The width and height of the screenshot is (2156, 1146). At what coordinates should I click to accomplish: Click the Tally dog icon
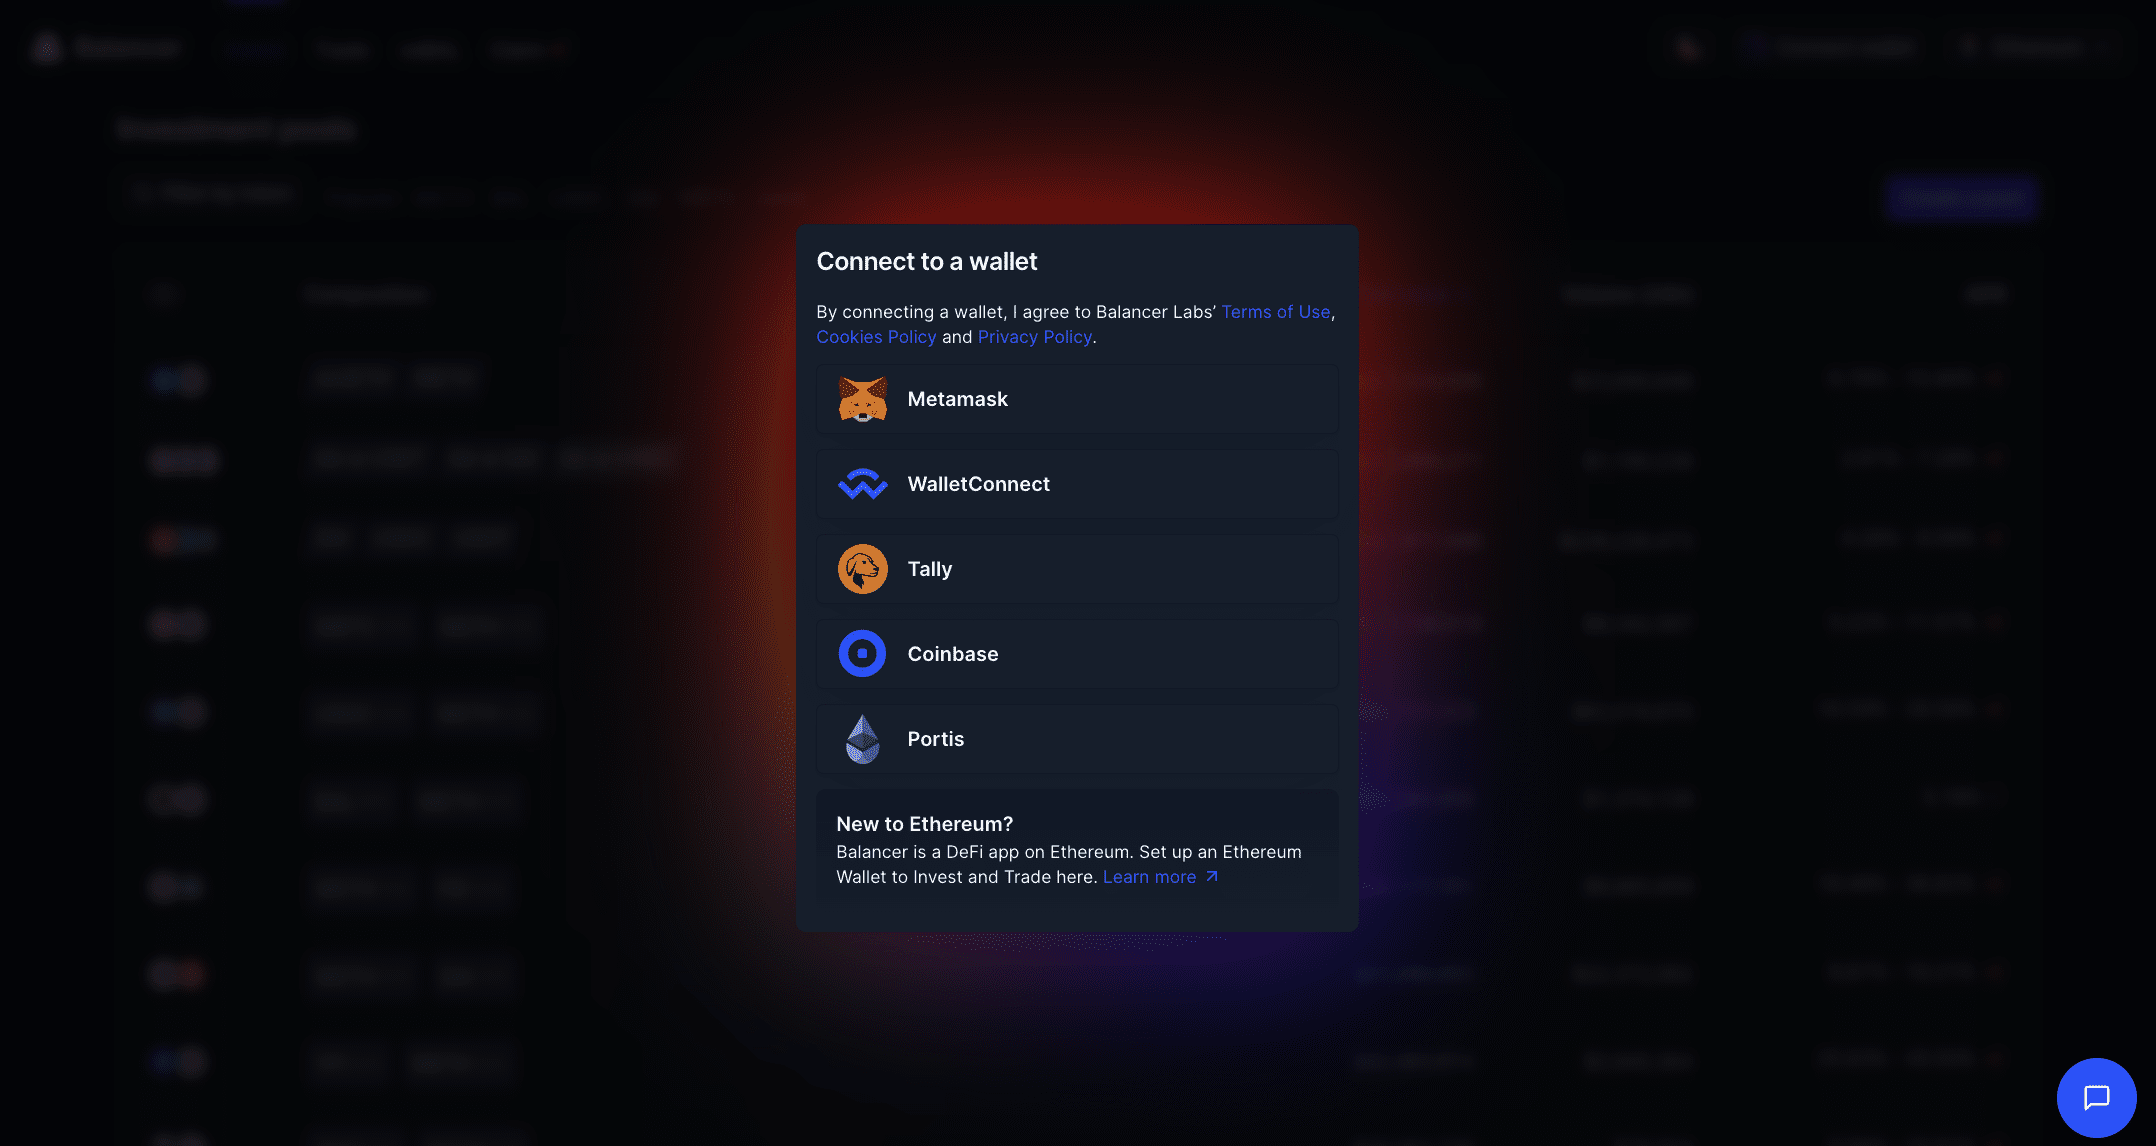point(862,569)
